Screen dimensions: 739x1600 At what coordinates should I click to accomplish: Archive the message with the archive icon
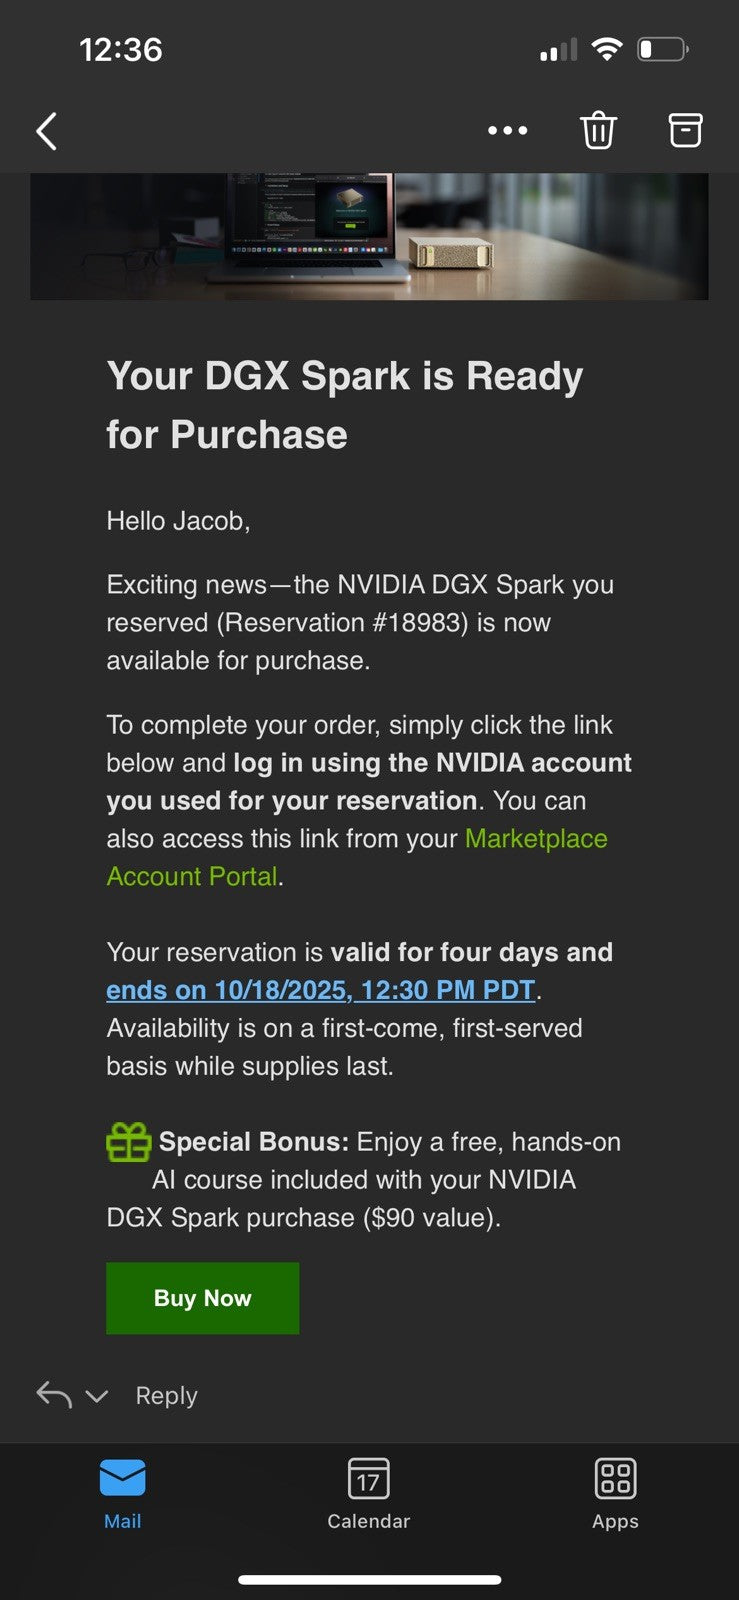685,130
